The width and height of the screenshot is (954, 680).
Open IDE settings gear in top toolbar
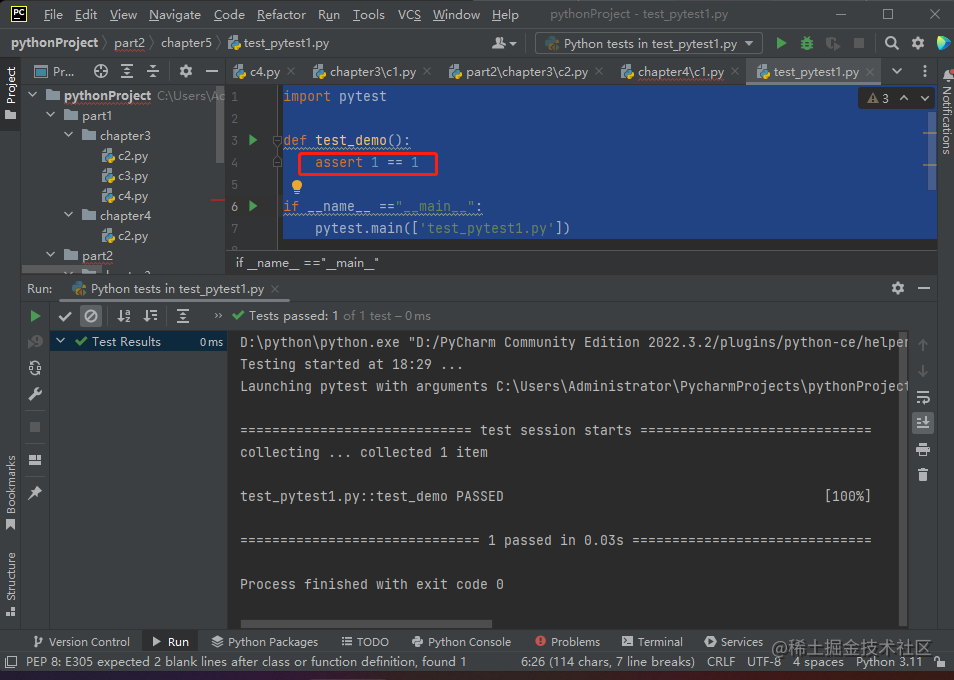point(917,43)
